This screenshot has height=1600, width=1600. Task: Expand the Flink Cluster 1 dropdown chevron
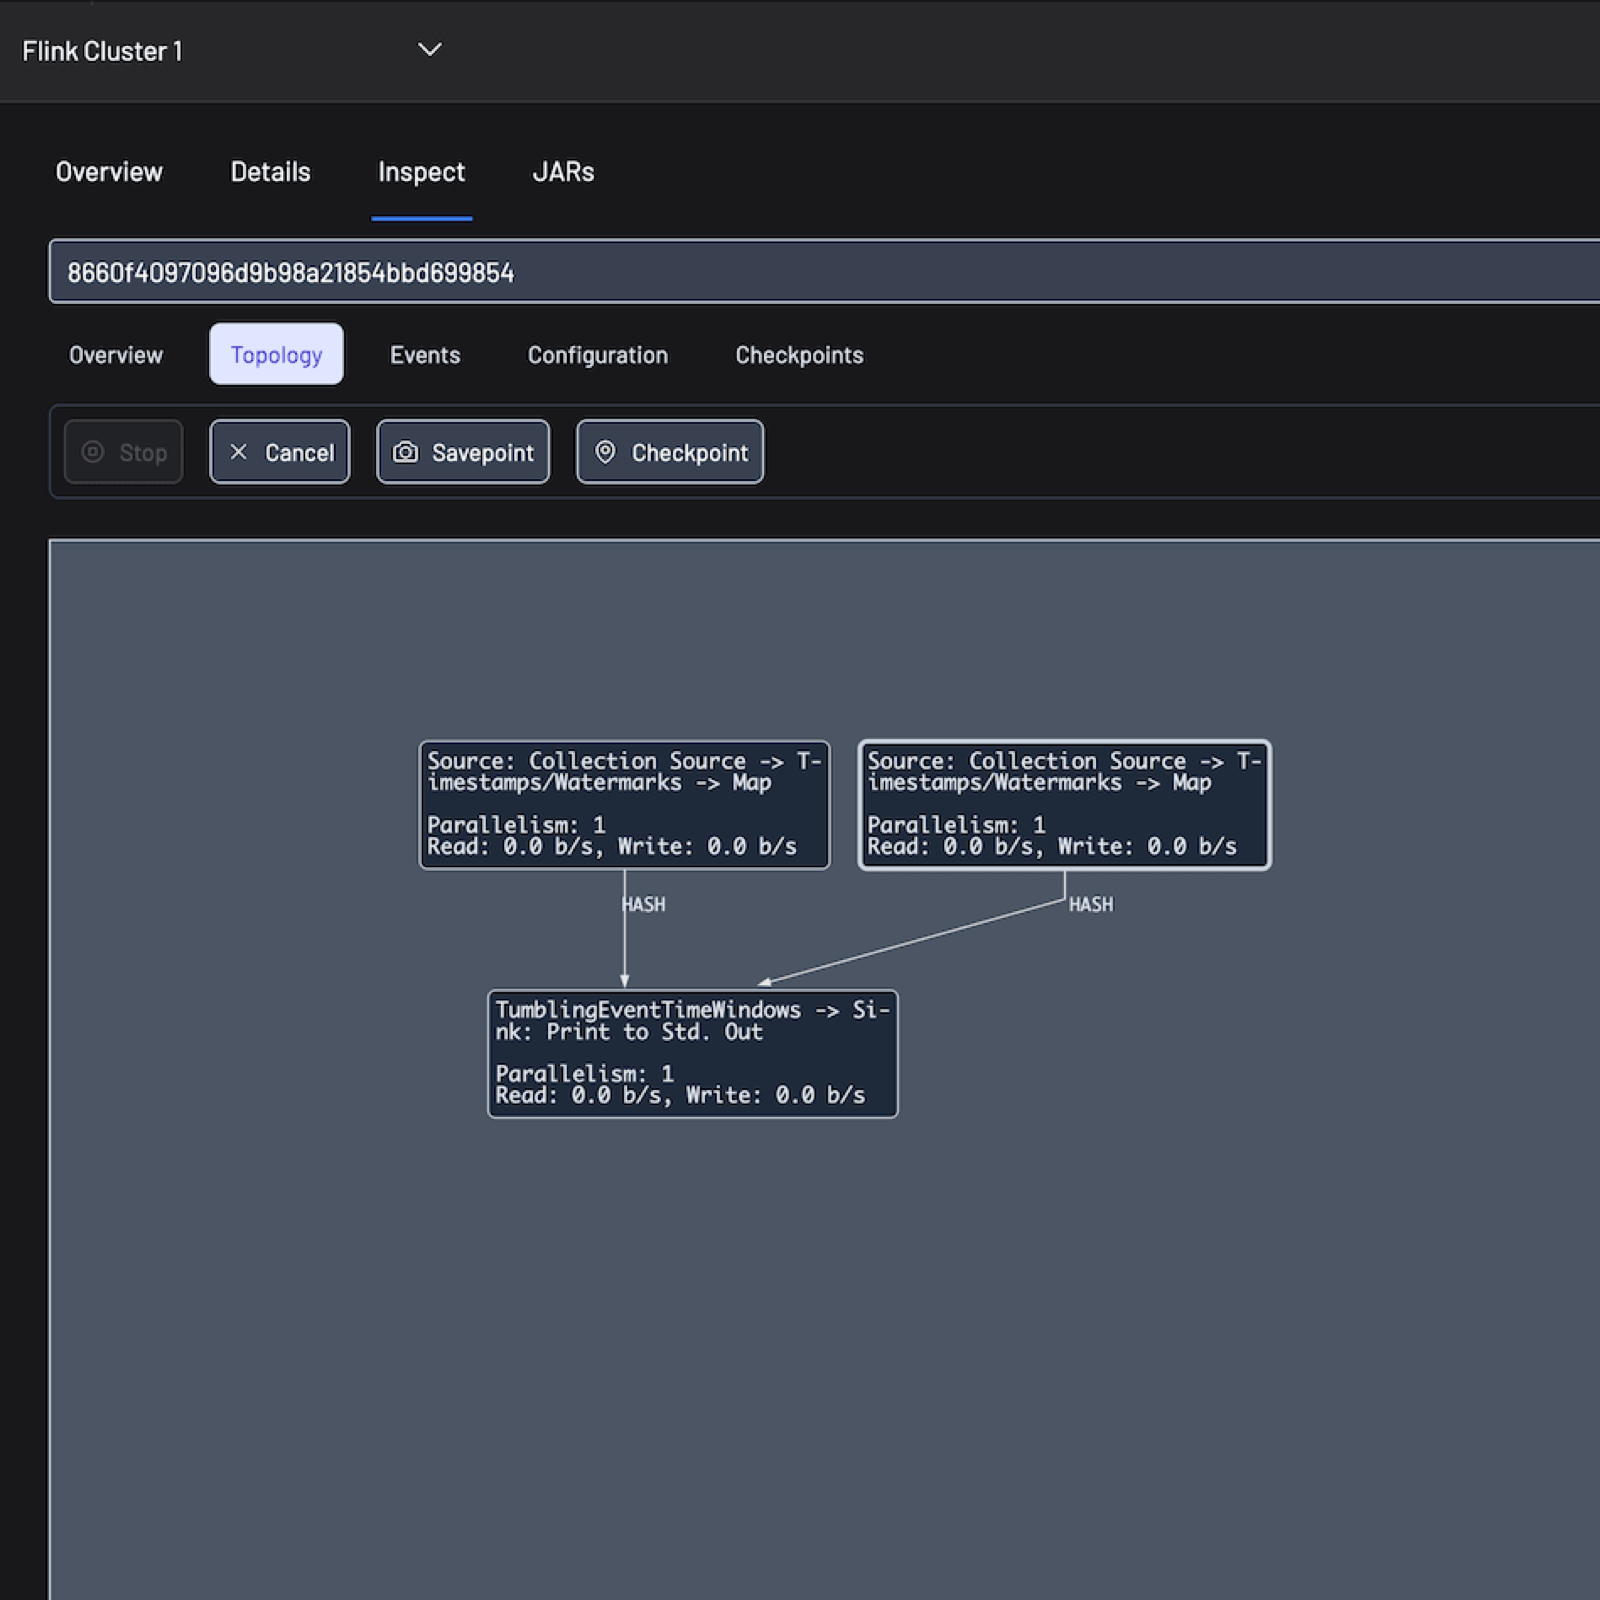[x=429, y=50]
